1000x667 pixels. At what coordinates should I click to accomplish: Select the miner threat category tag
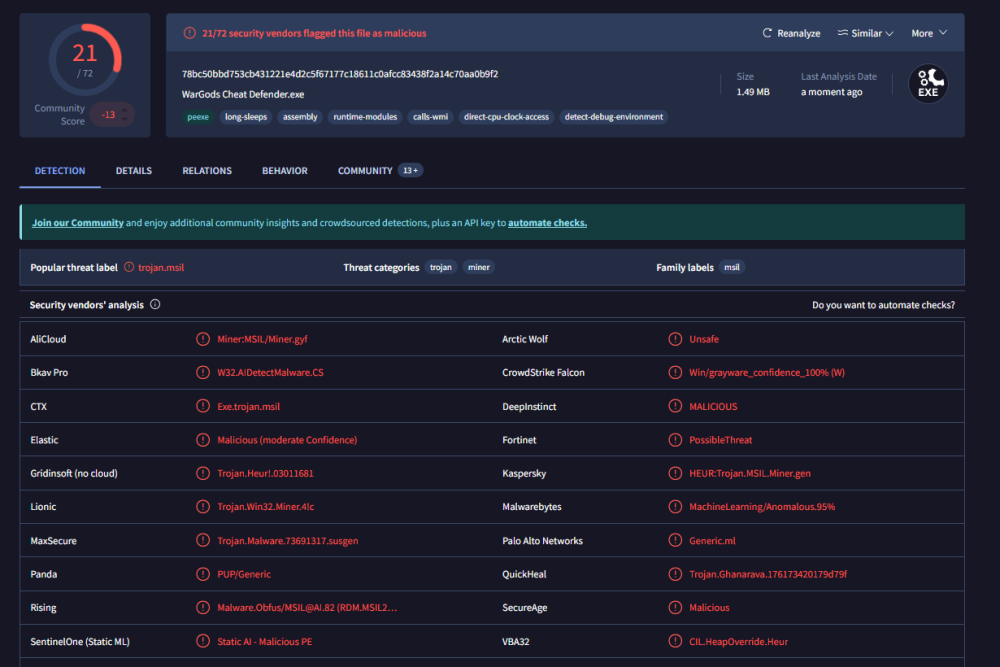478,267
